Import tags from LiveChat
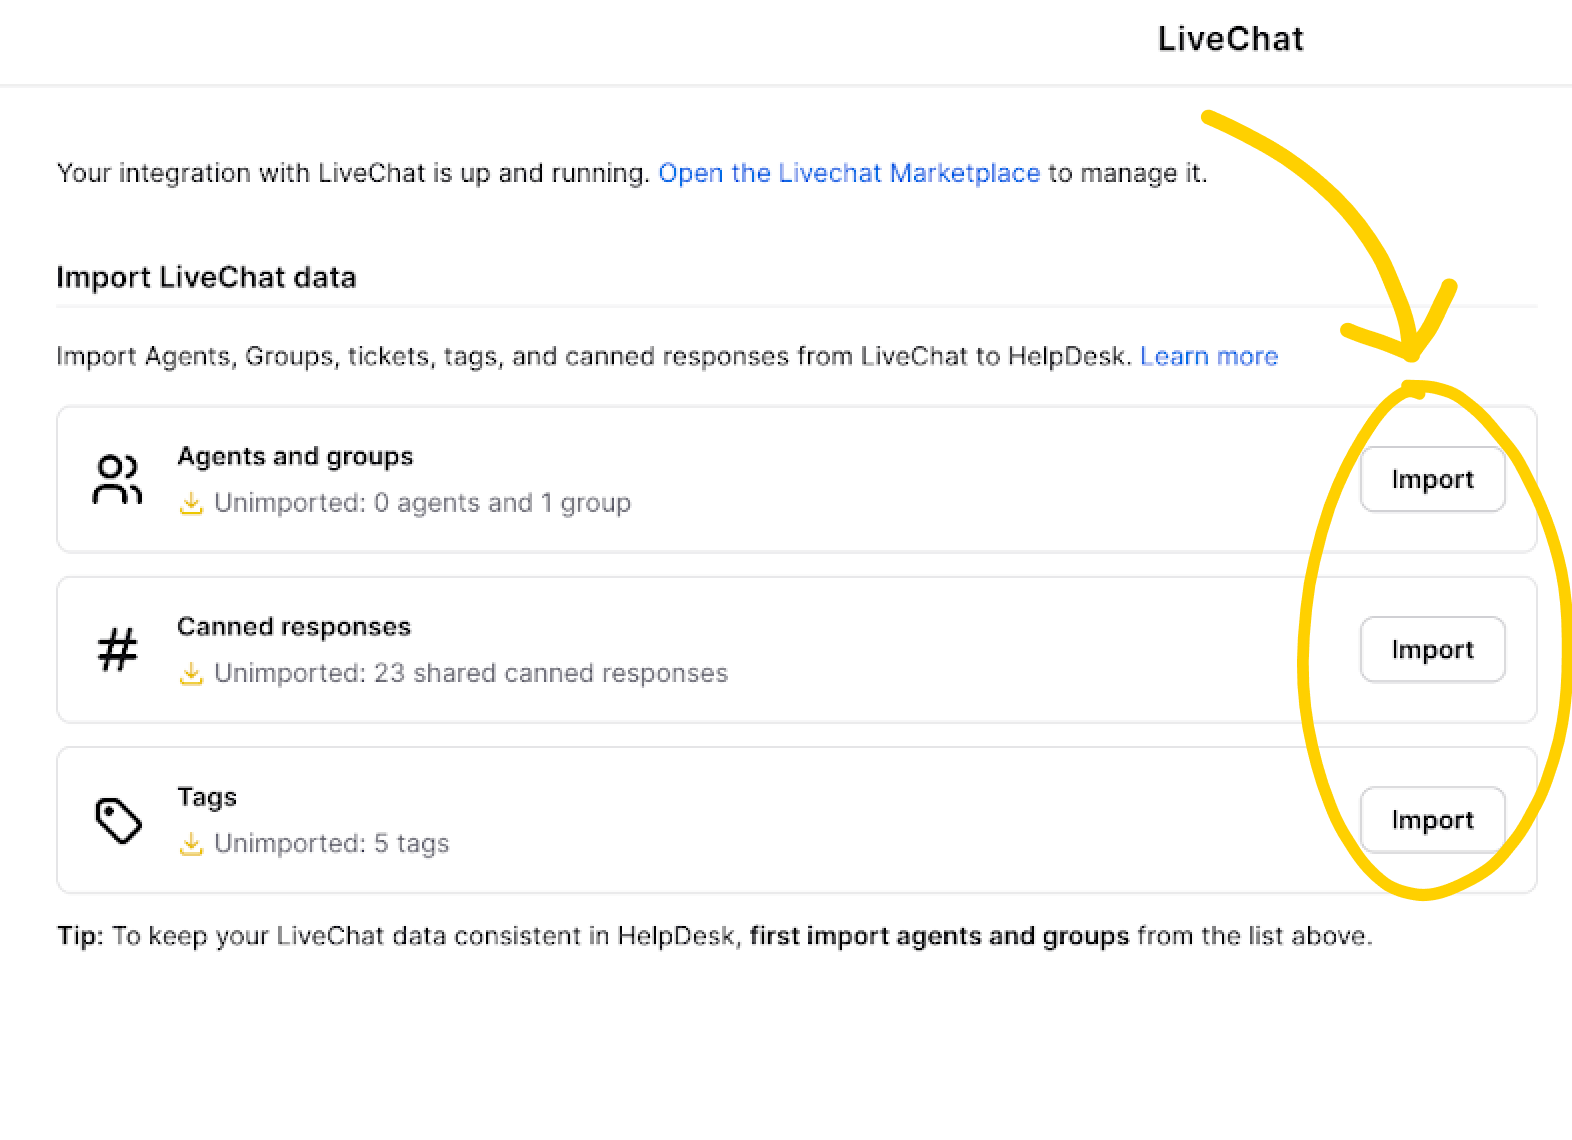The height and width of the screenshot is (1140, 1572). (1432, 820)
